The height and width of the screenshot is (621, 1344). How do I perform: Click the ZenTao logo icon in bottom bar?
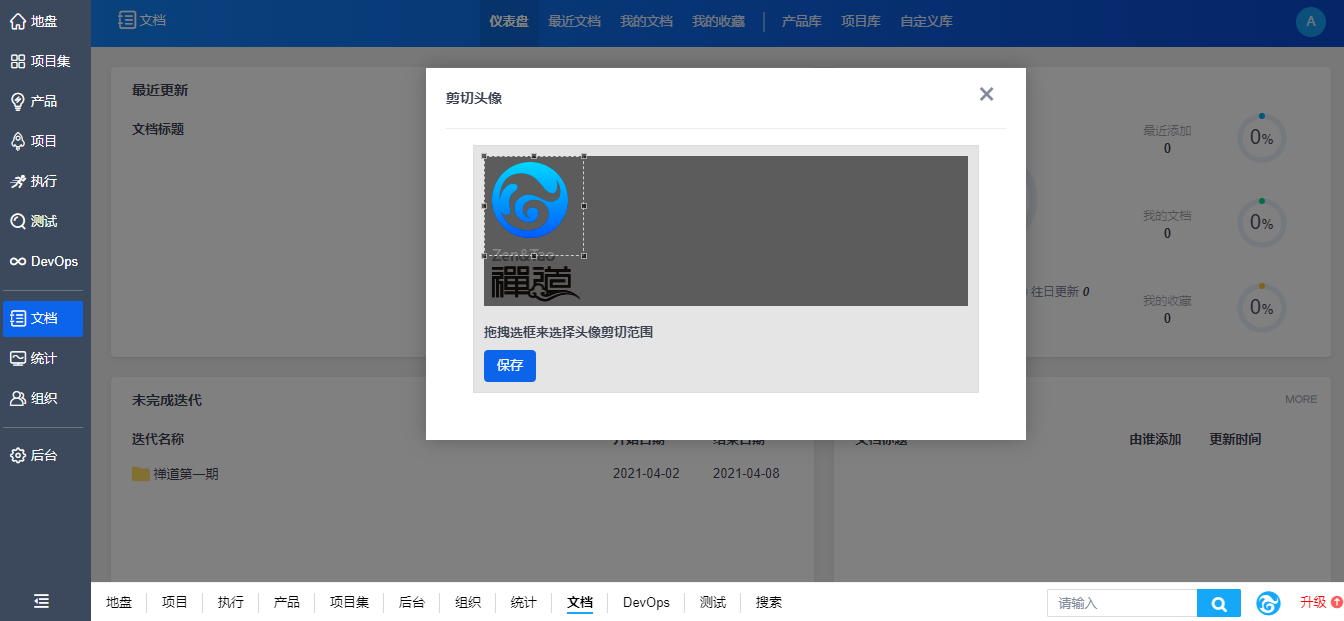pos(1268,603)
